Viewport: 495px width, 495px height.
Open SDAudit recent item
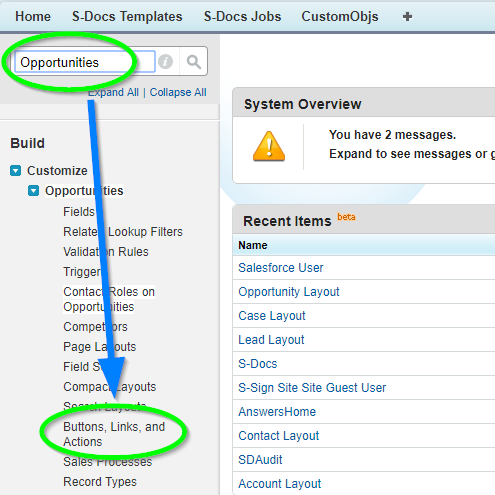coord(260,460)
